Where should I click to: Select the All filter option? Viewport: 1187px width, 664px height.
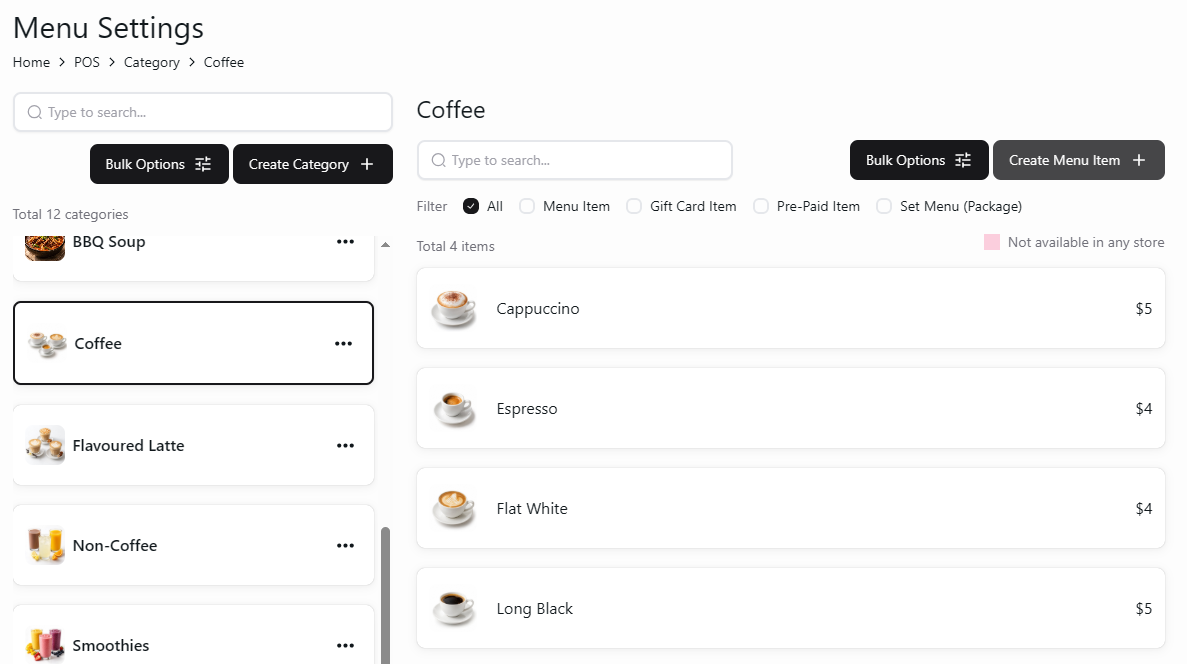471,206
